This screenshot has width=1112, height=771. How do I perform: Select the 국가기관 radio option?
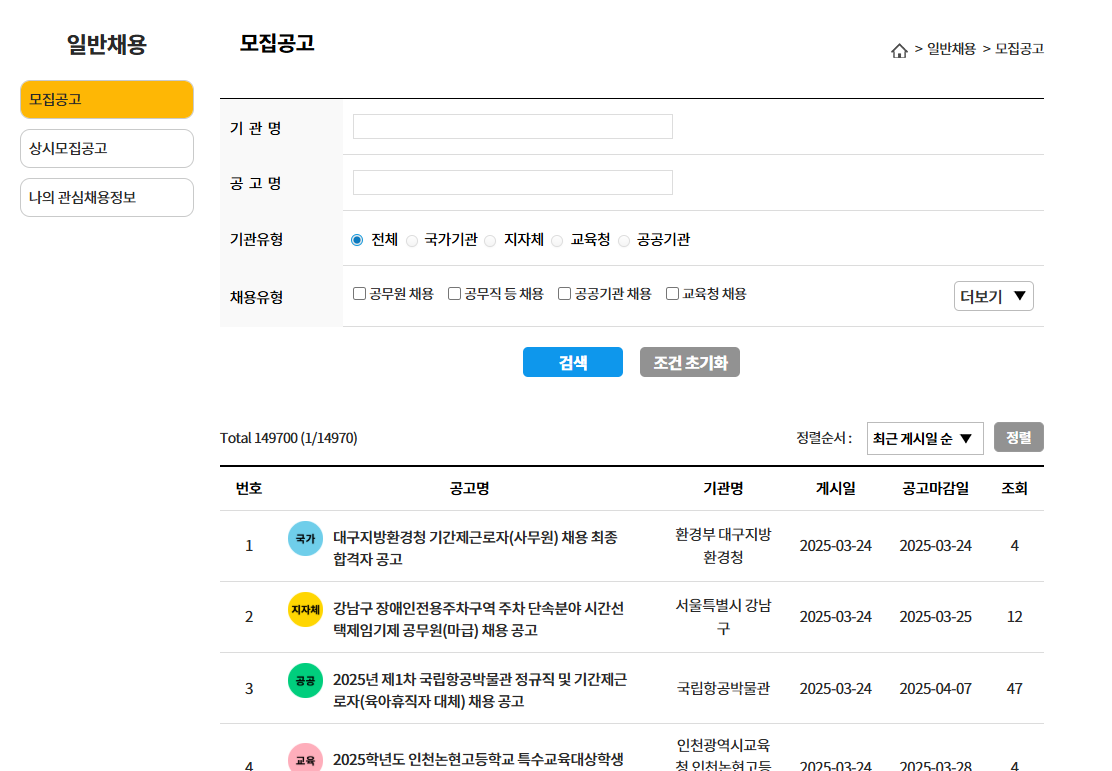[x=411, y=240]
